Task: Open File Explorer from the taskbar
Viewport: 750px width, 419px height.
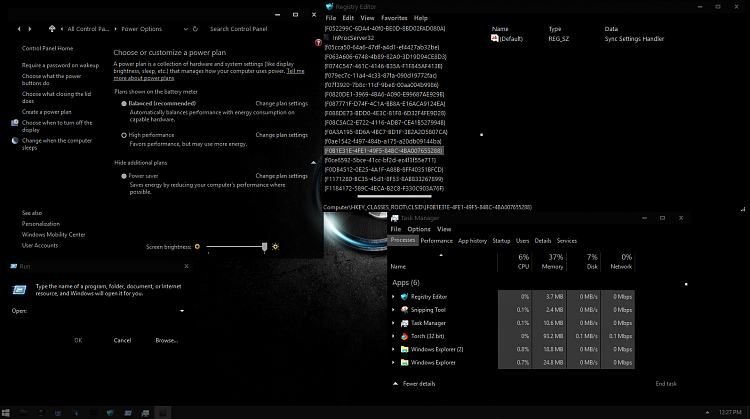Action: [x=23, y=413]
